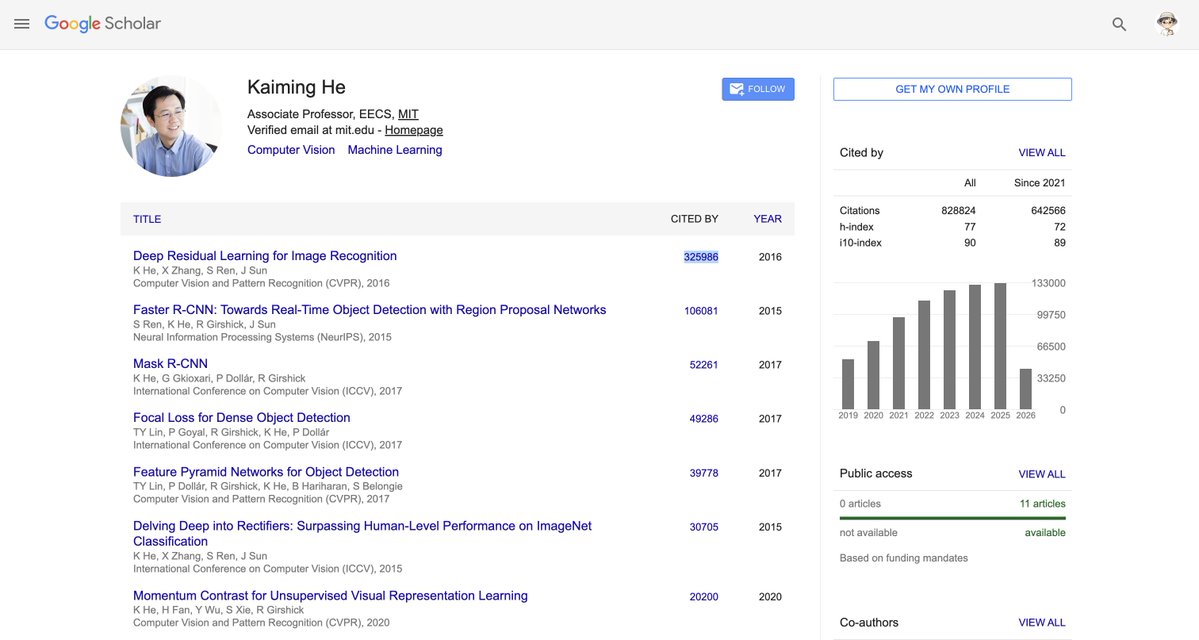1199x640 pixels.
Task: Open Deep Residual Learning for Image Recognition
Action: click(x=265, y=255)
